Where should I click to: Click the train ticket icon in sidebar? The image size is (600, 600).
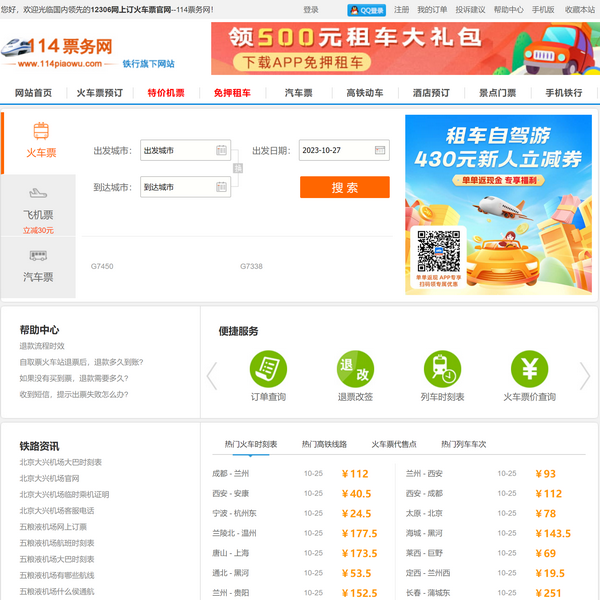pyautogui.click(x=41, y=131)
